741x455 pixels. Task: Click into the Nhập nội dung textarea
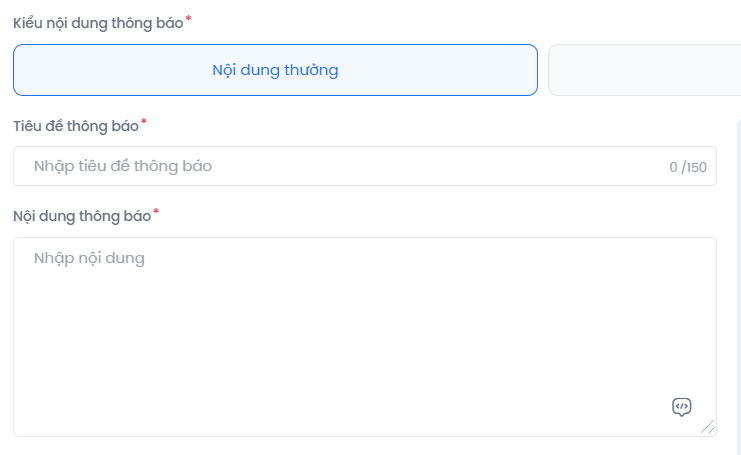[x=365, y=337]
